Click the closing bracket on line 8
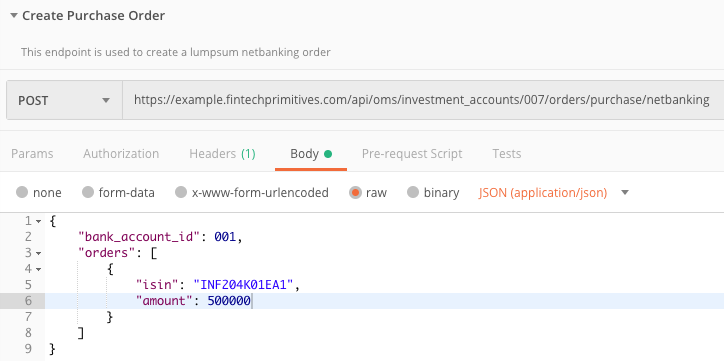This screenshot has height=361, width=724. coord(81,333)
